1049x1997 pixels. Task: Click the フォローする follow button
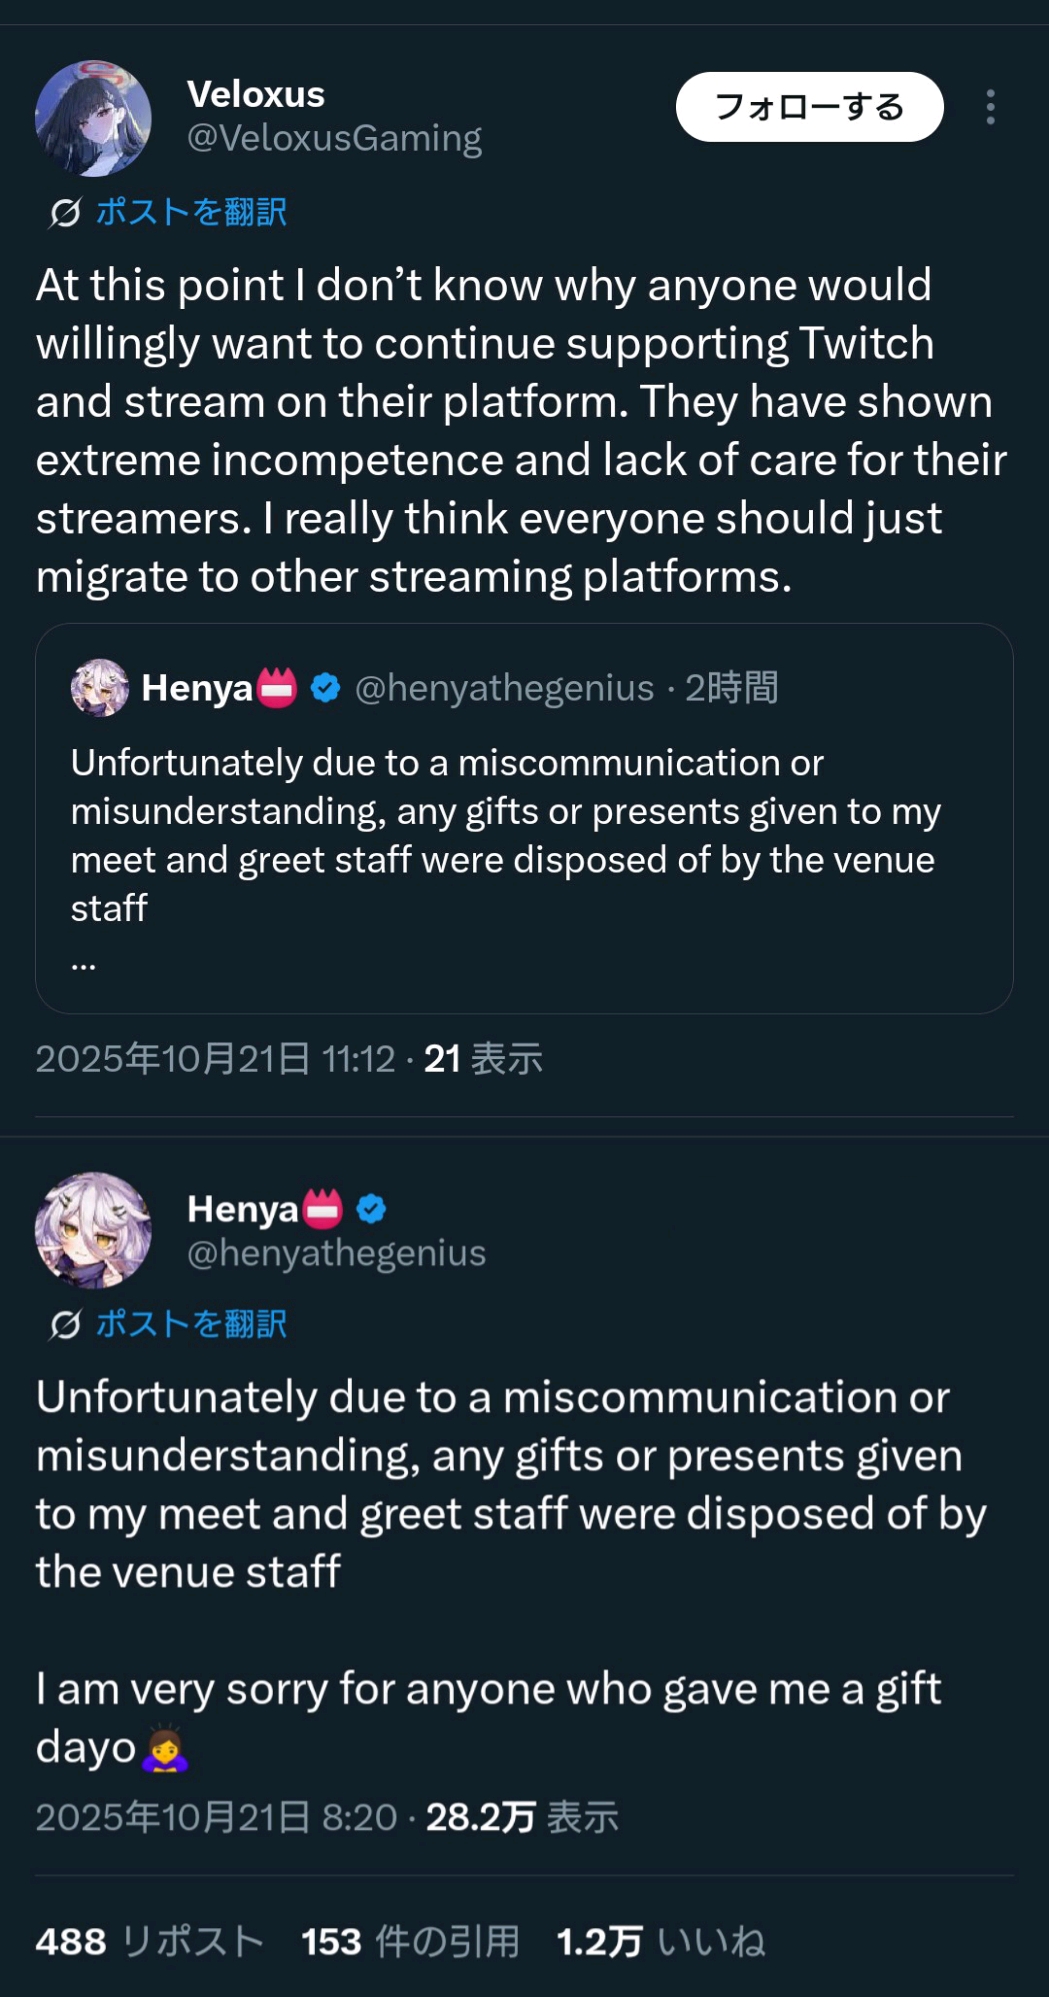tap(809, 107)
